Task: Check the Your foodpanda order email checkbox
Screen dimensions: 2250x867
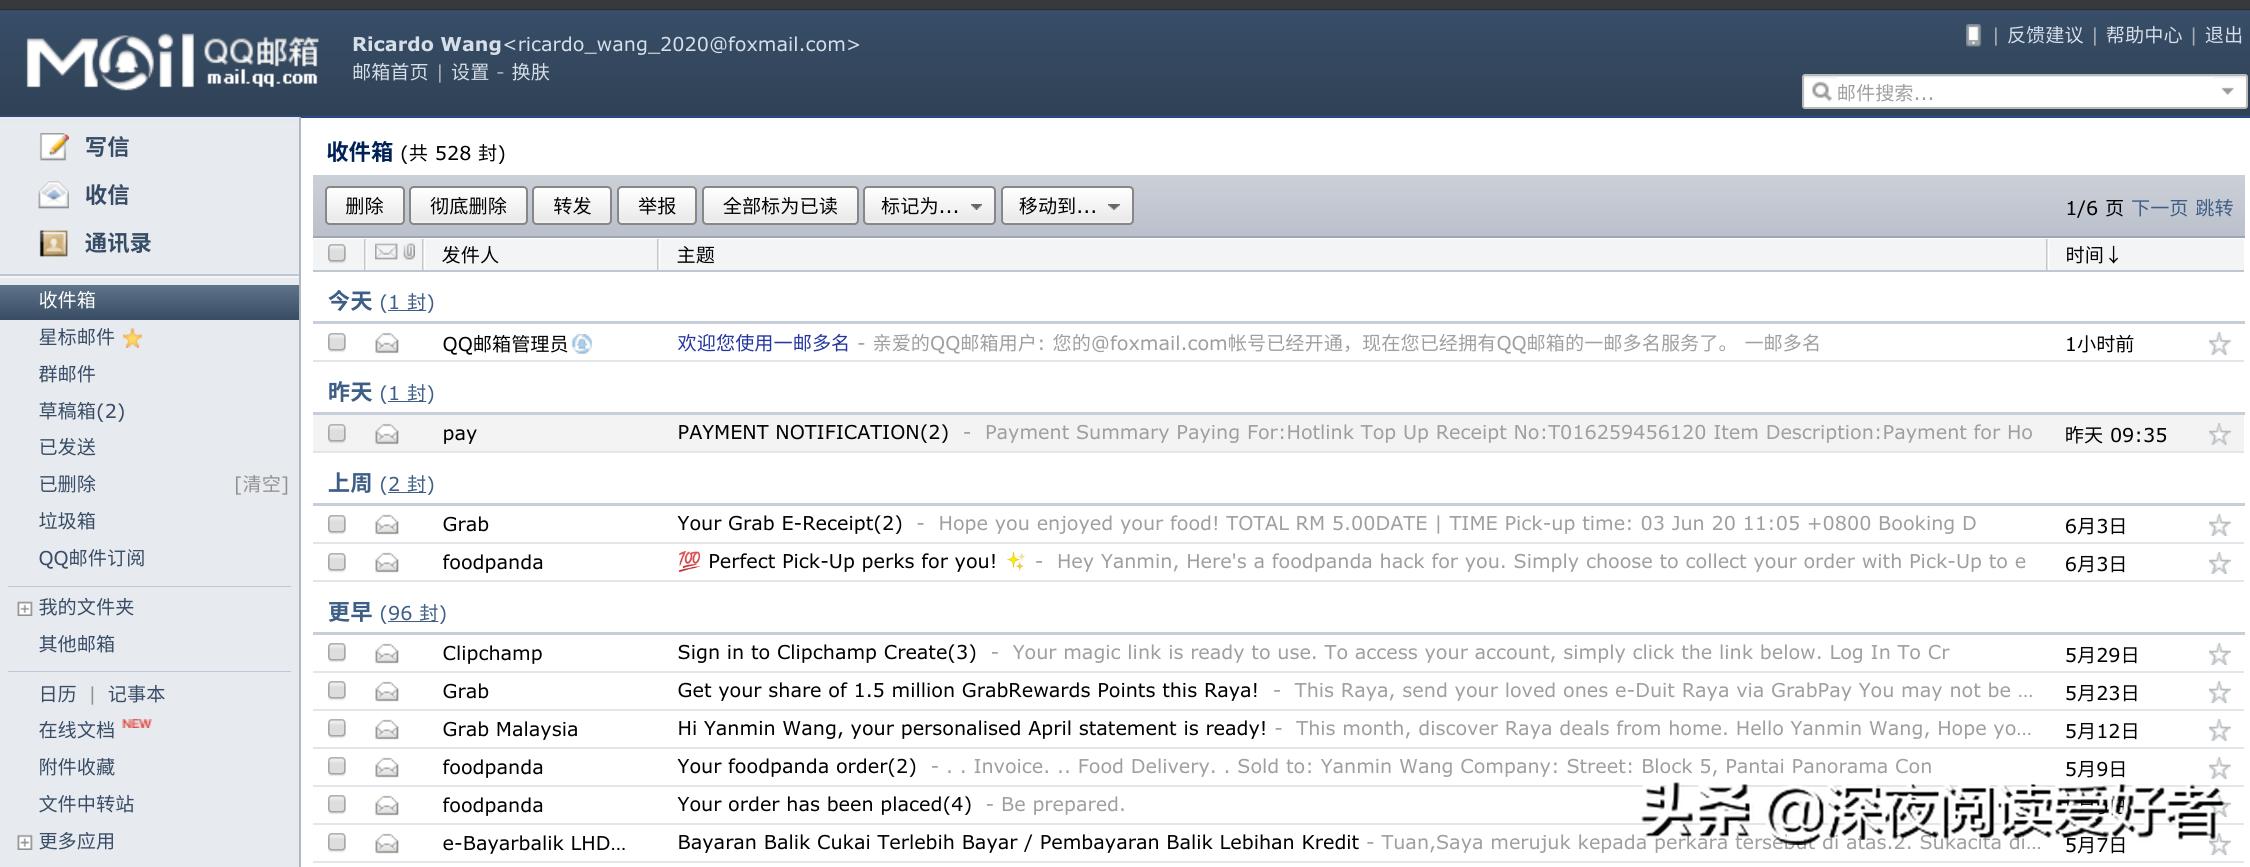Action: (x=337, y=766)
